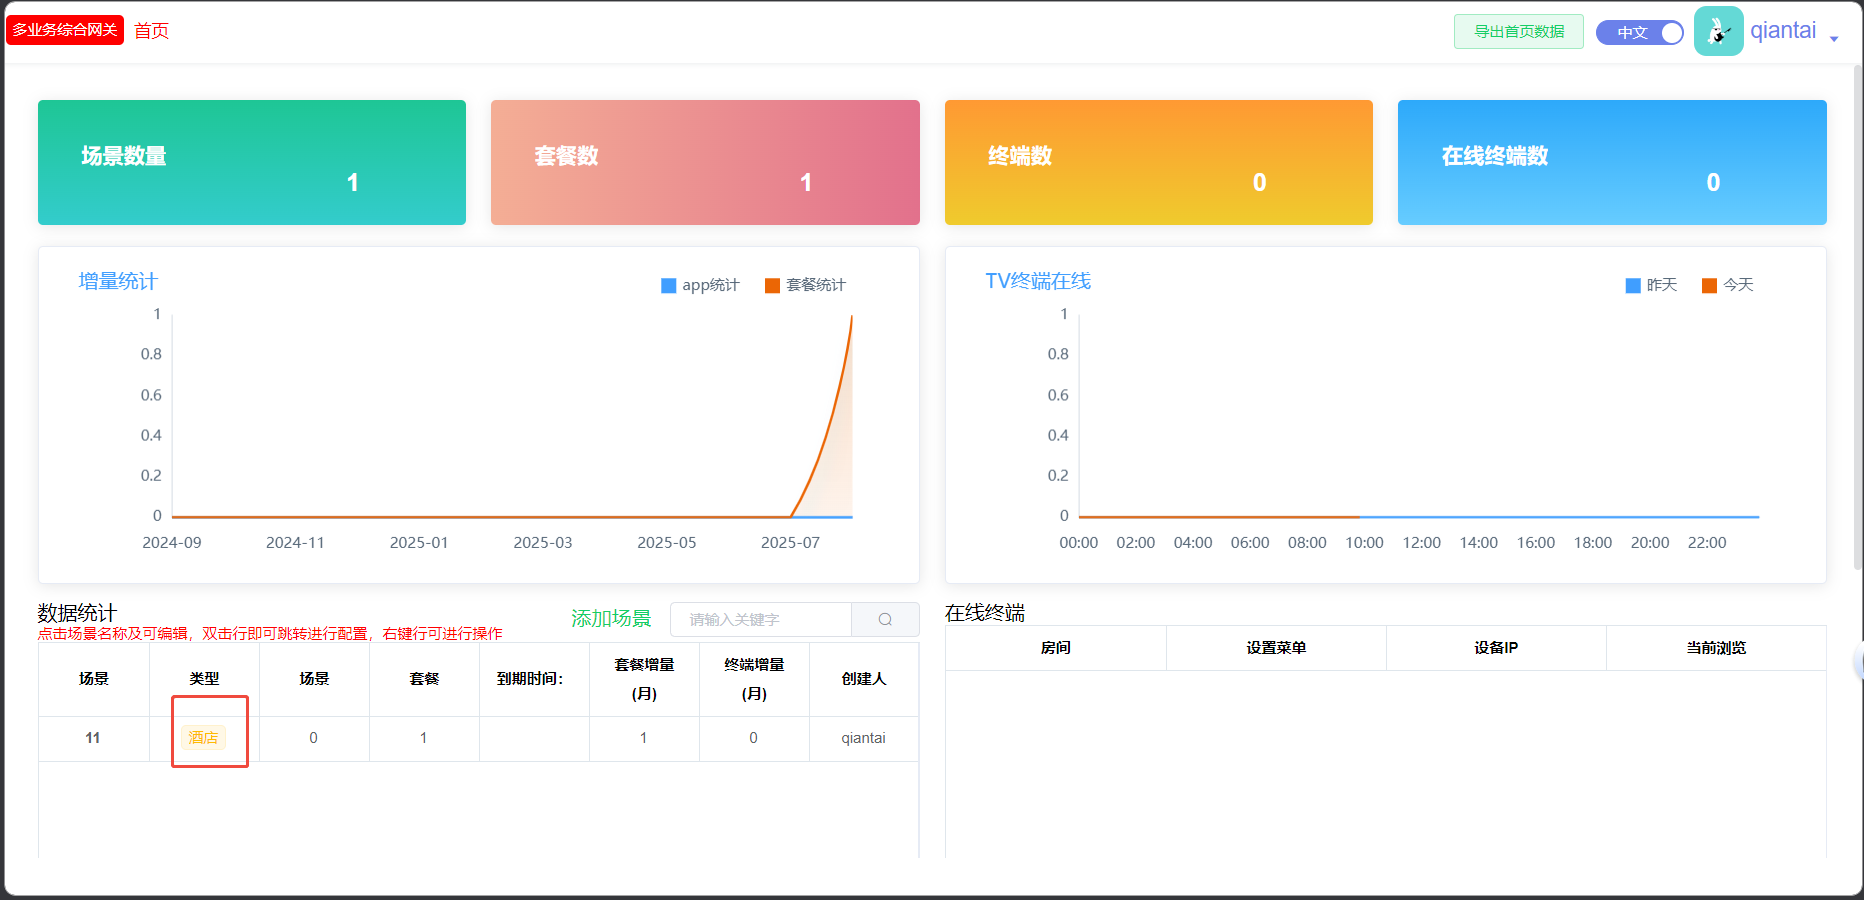Click the 酒店 type tag

pos(204,738)
